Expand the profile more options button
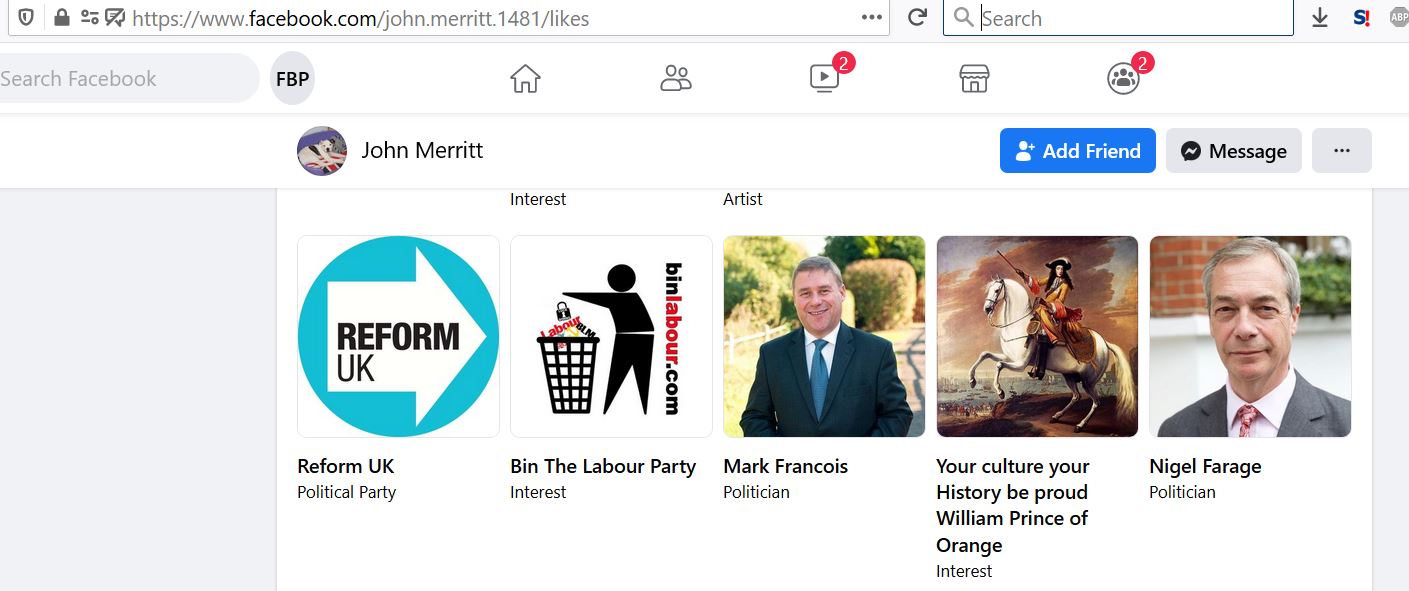1409x591 pixels. [1341, 151]
